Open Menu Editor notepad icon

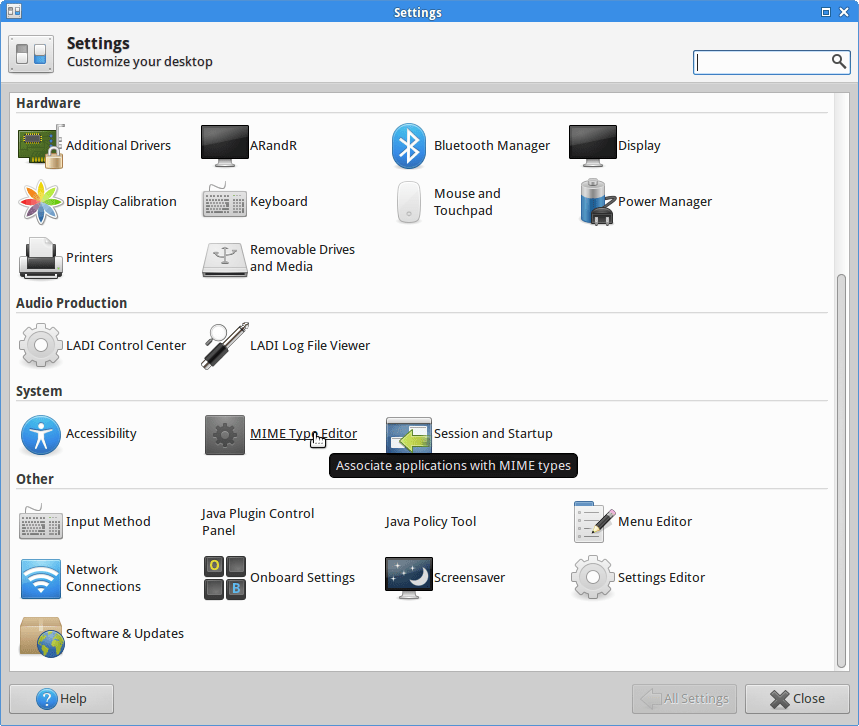(594, 522)
